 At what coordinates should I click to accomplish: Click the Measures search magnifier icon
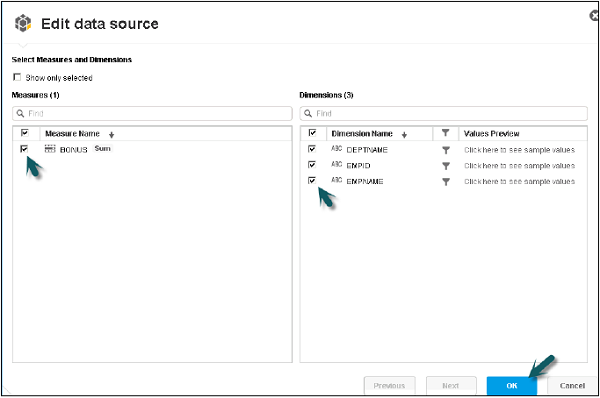(x=20, y=113)
